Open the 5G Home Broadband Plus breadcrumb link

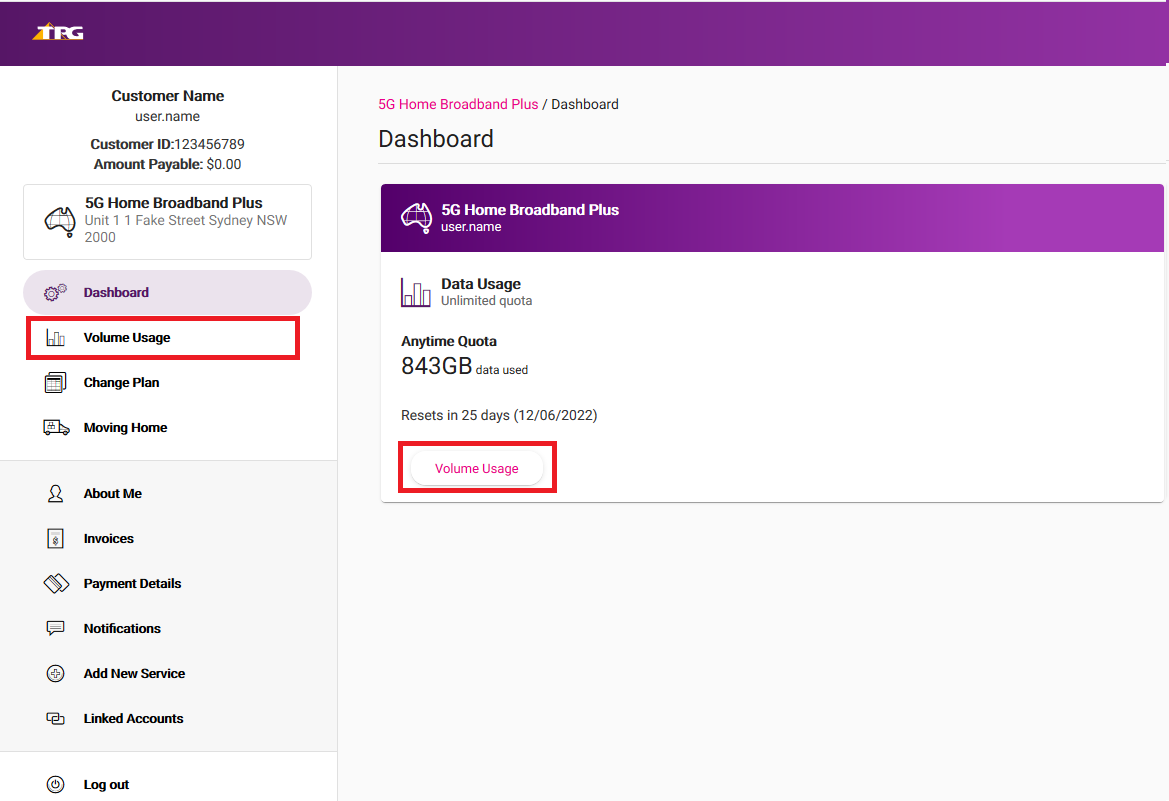point(458,104)
